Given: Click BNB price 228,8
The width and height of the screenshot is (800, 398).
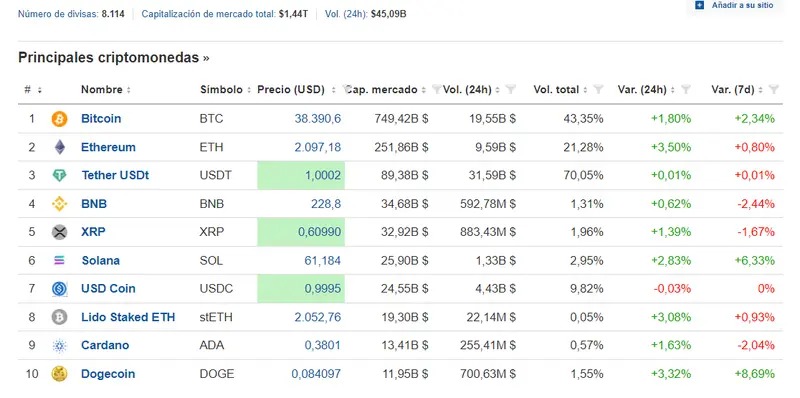Looking at the screenshot, I should (326, 204).
